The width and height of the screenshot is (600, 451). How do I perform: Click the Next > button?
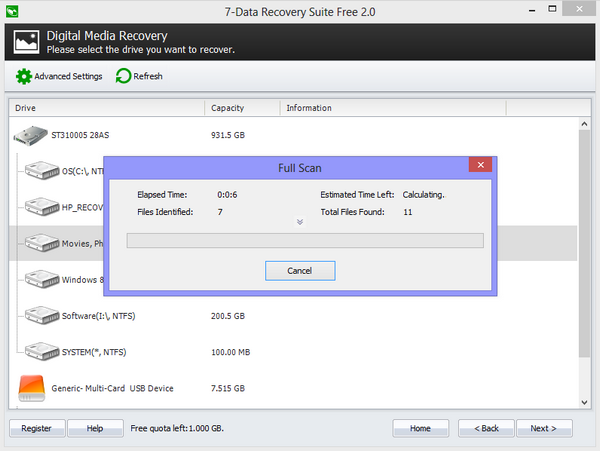pos(544,428)
